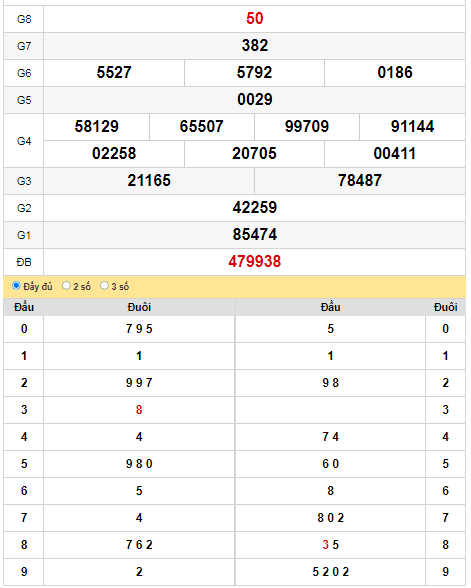Screen dimensions: 471x588
Task: Click the "5 2 0 2" cell for tail 9
Action: tap(330, 572)
